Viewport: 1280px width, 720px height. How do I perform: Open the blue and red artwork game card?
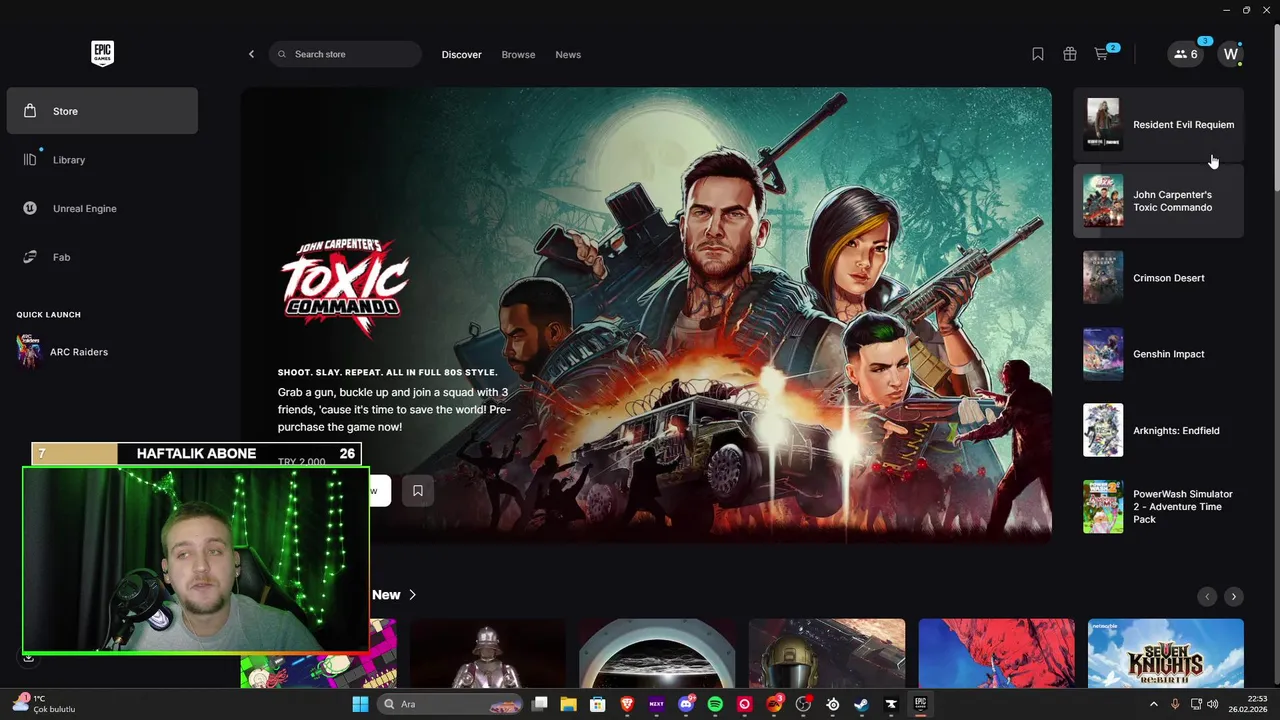tap(996, 653)
